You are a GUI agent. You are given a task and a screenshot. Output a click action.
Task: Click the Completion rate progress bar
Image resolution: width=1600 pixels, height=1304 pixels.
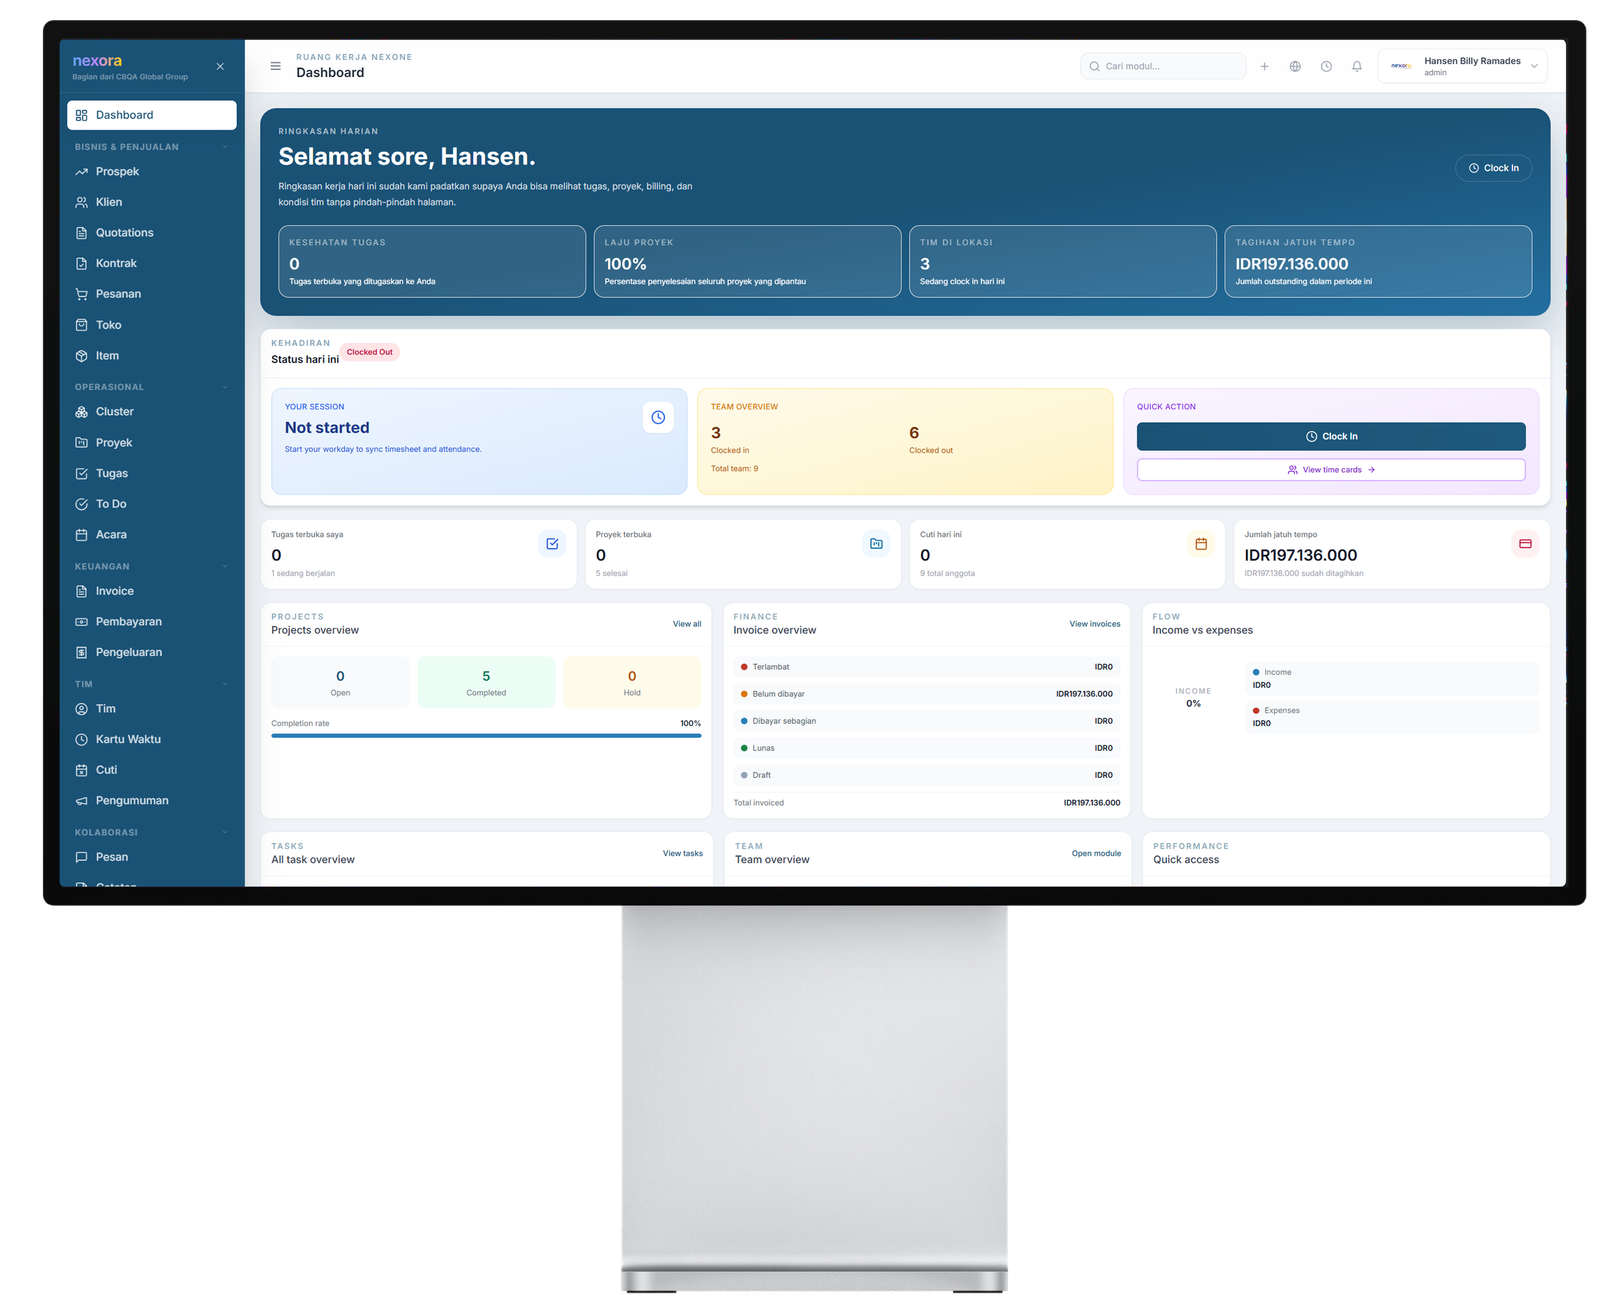coord(486,736)
